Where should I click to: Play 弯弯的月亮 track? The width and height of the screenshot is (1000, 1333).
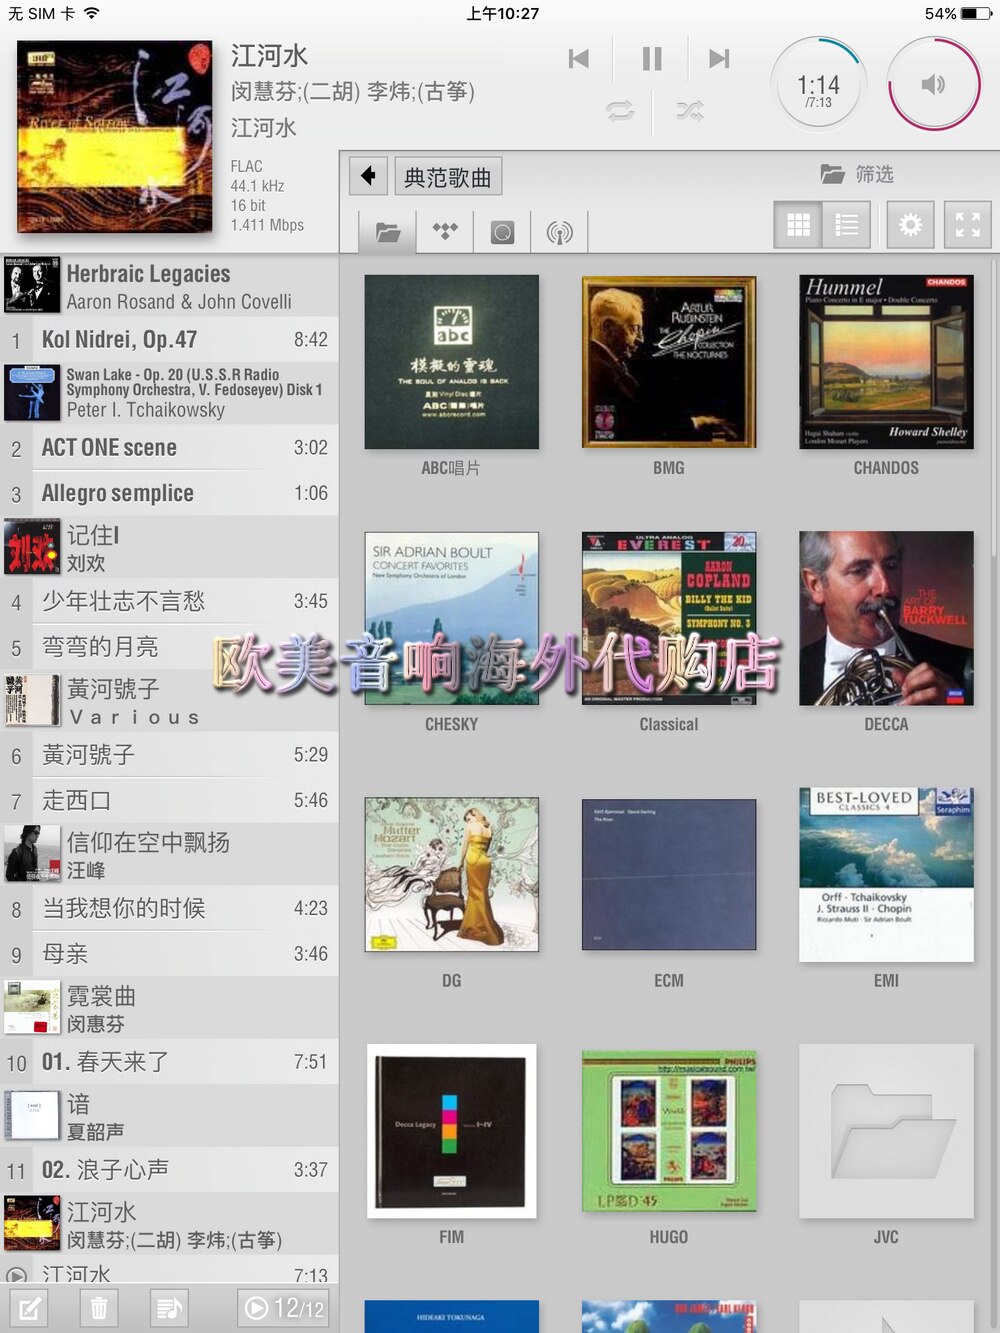[x=169, y=647]
